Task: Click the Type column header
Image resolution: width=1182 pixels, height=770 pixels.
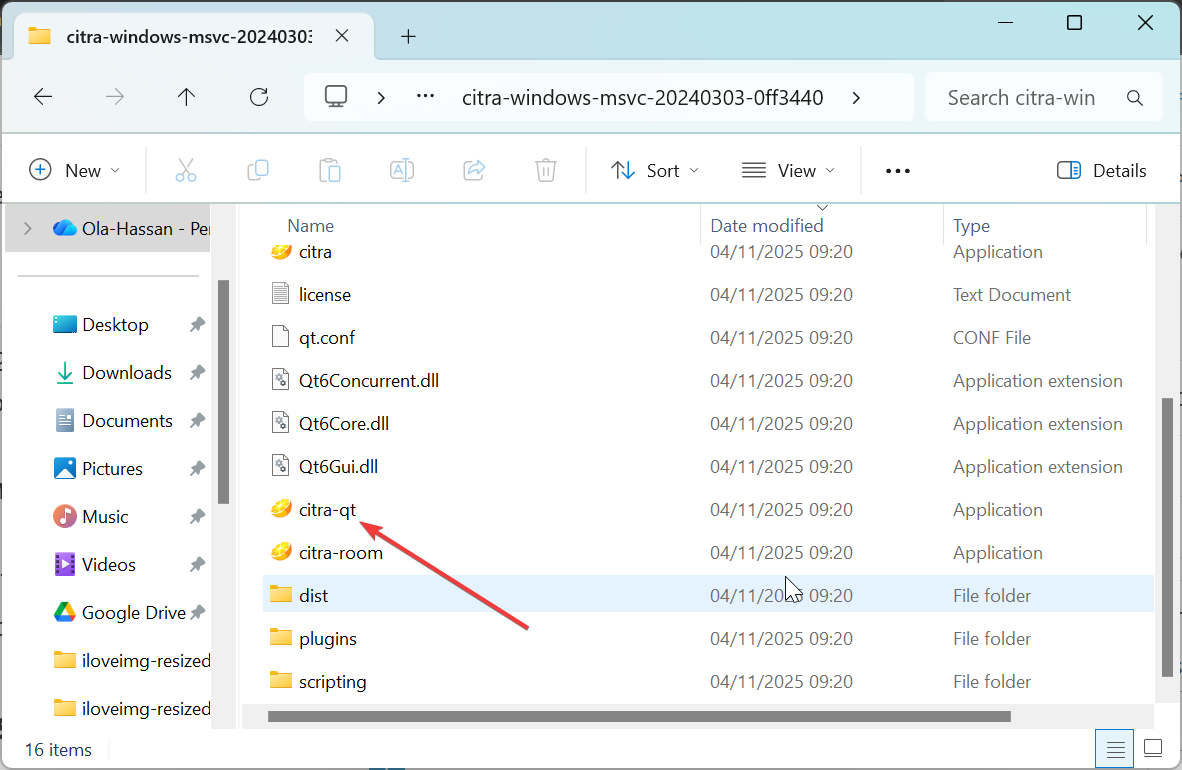Action: click(x=971, y=225)
